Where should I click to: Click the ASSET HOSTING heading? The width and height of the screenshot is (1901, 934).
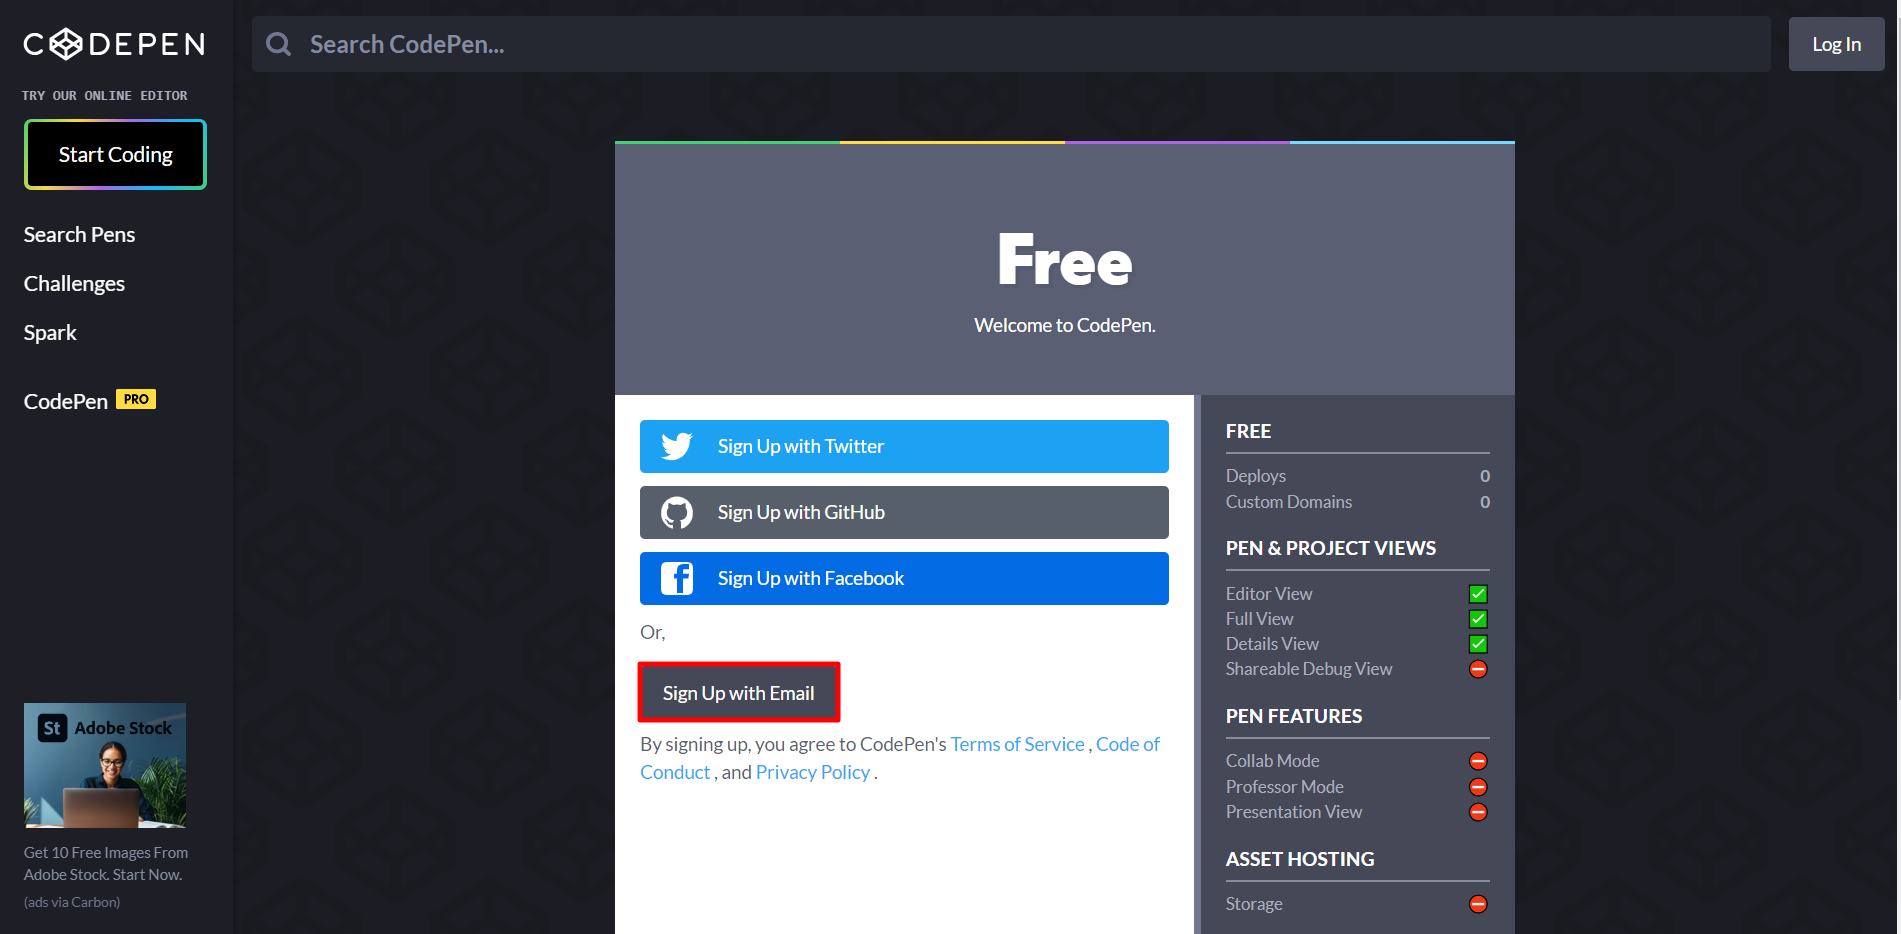[x=1300, y=859]
